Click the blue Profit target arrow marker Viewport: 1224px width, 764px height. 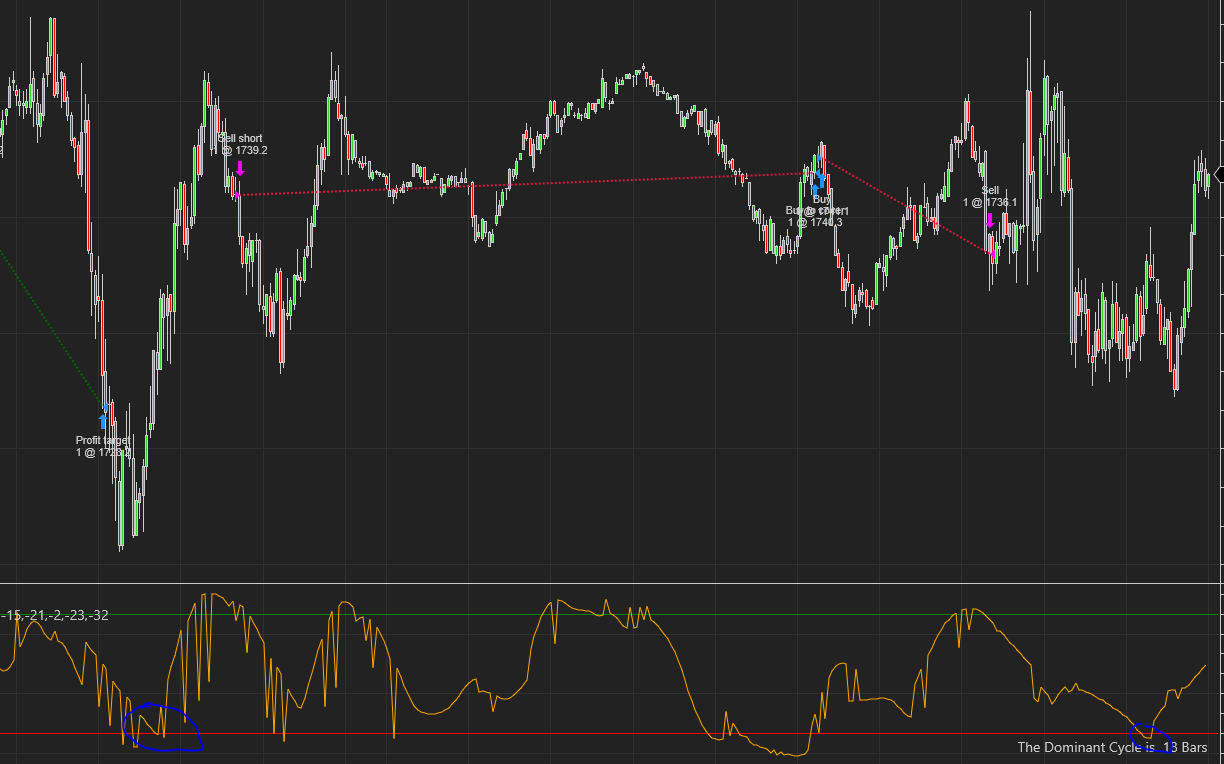coord(102,421)
